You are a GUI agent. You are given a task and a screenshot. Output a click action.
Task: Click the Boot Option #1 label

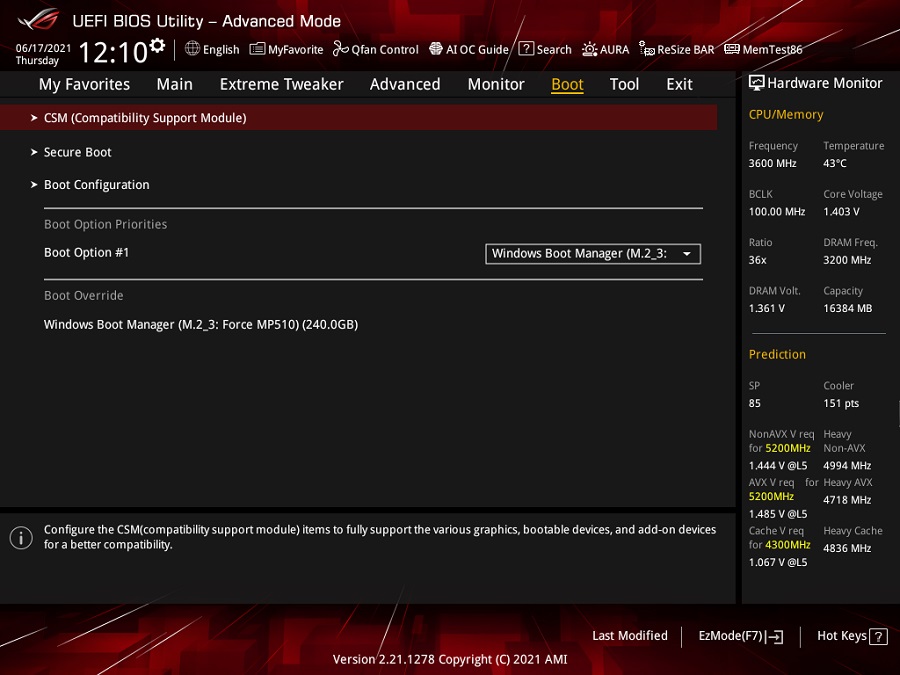click(87, 253)
